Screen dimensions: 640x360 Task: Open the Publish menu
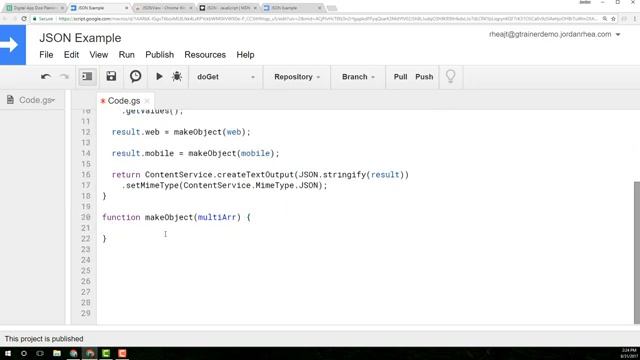coord(159,55)
